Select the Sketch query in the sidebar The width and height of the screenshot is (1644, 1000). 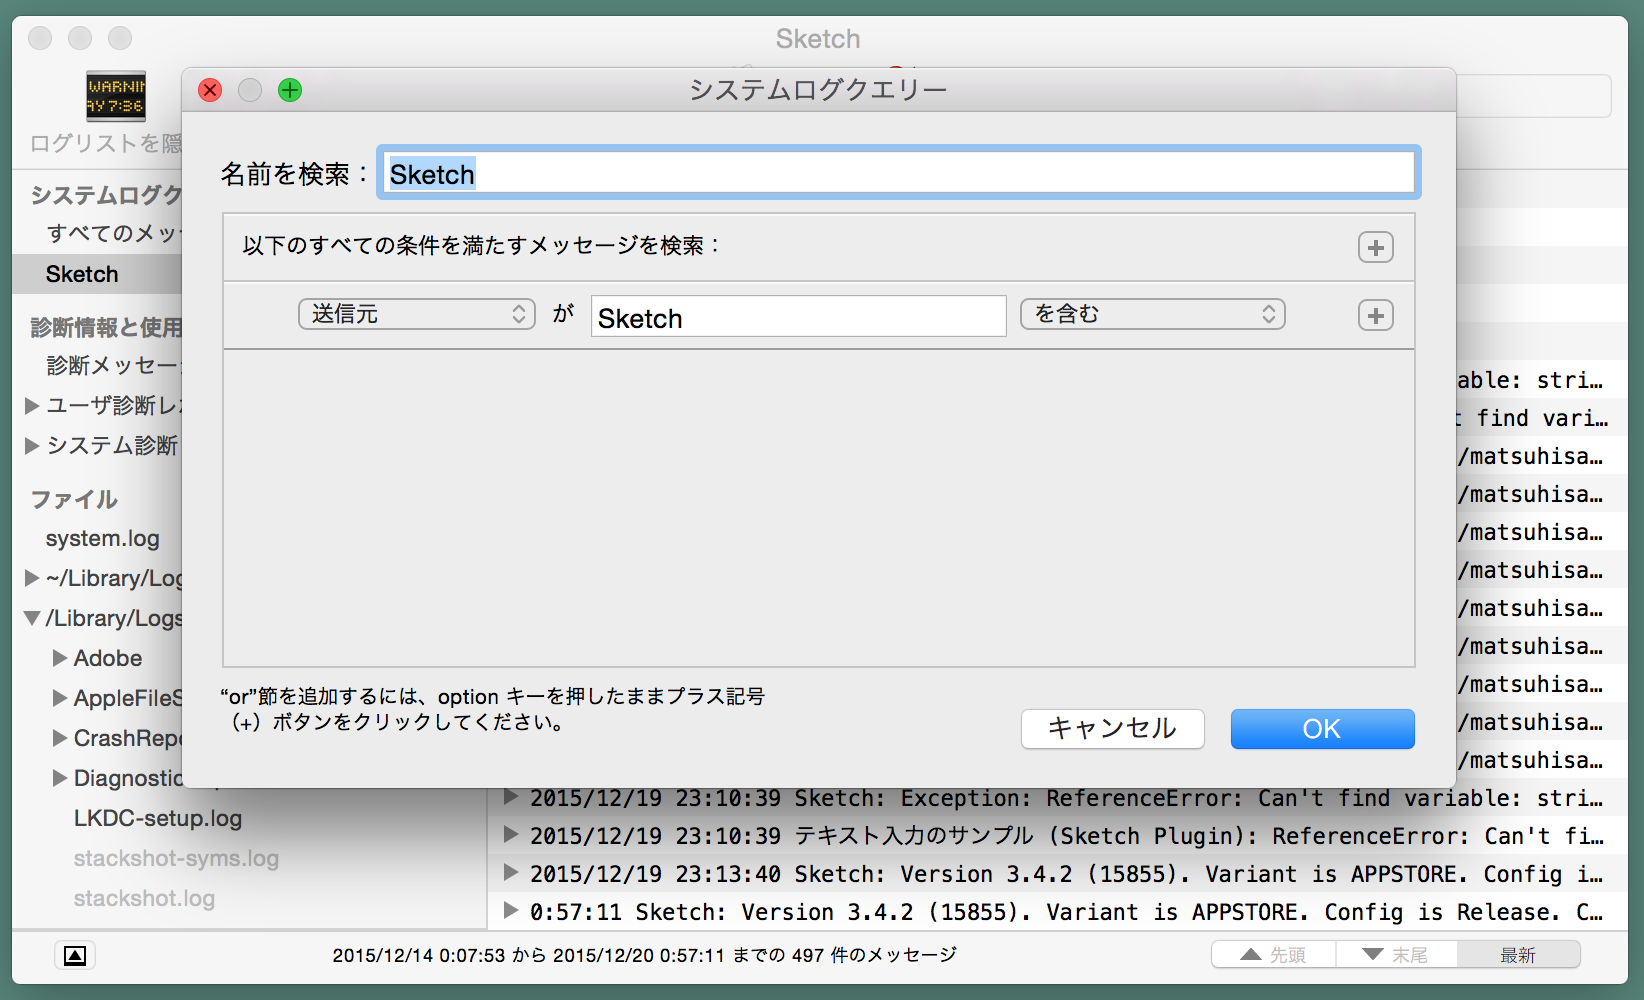tap(97, 274)
